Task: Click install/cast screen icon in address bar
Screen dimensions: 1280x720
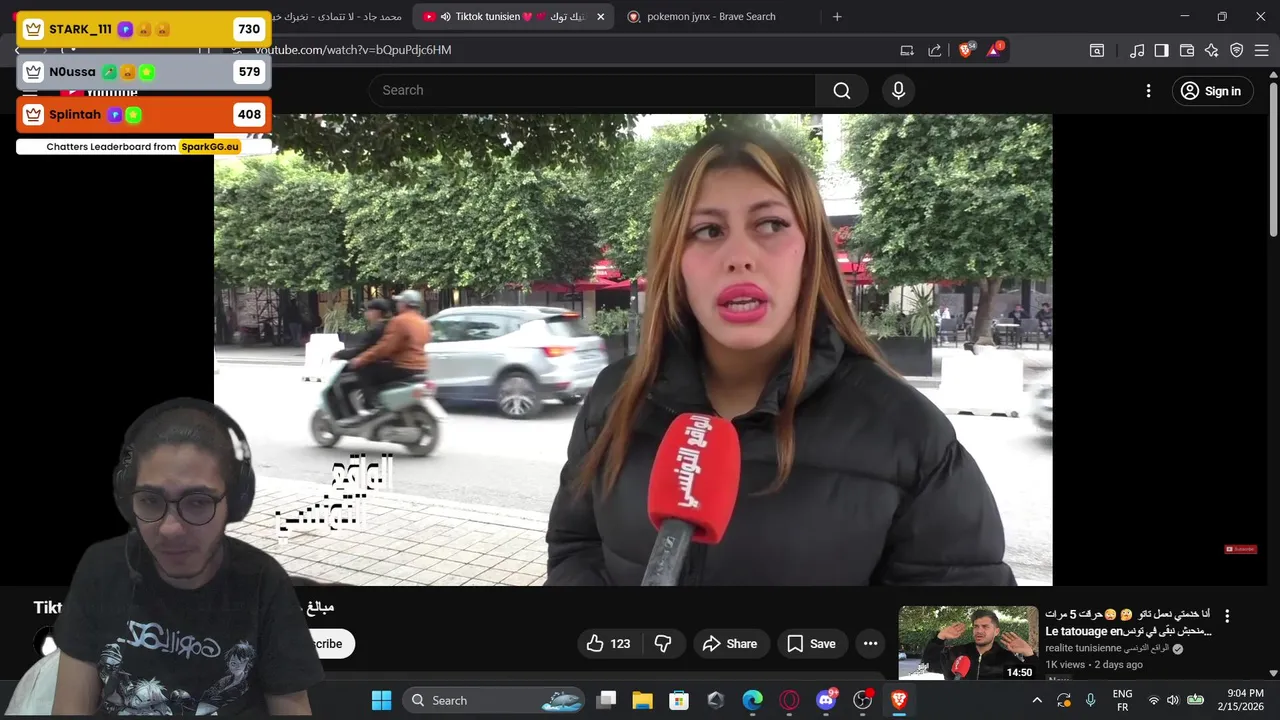Action: [x=907, y=50]
